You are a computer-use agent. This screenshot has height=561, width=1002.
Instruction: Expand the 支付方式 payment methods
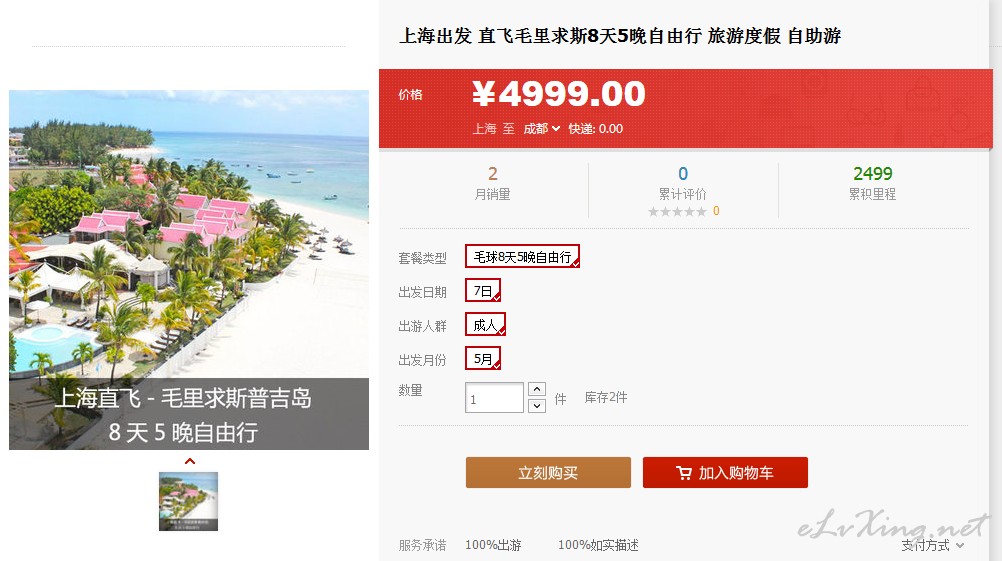932,545
